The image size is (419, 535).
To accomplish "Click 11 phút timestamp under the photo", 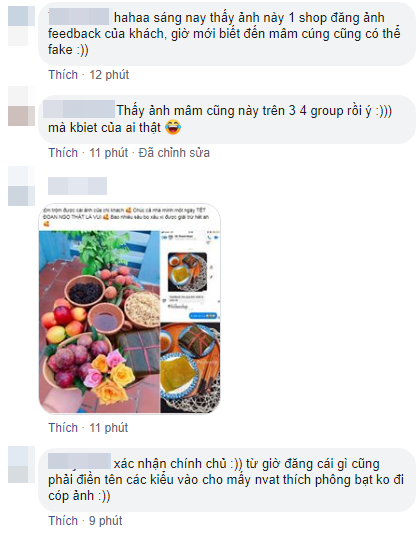I will pos(109,428).
